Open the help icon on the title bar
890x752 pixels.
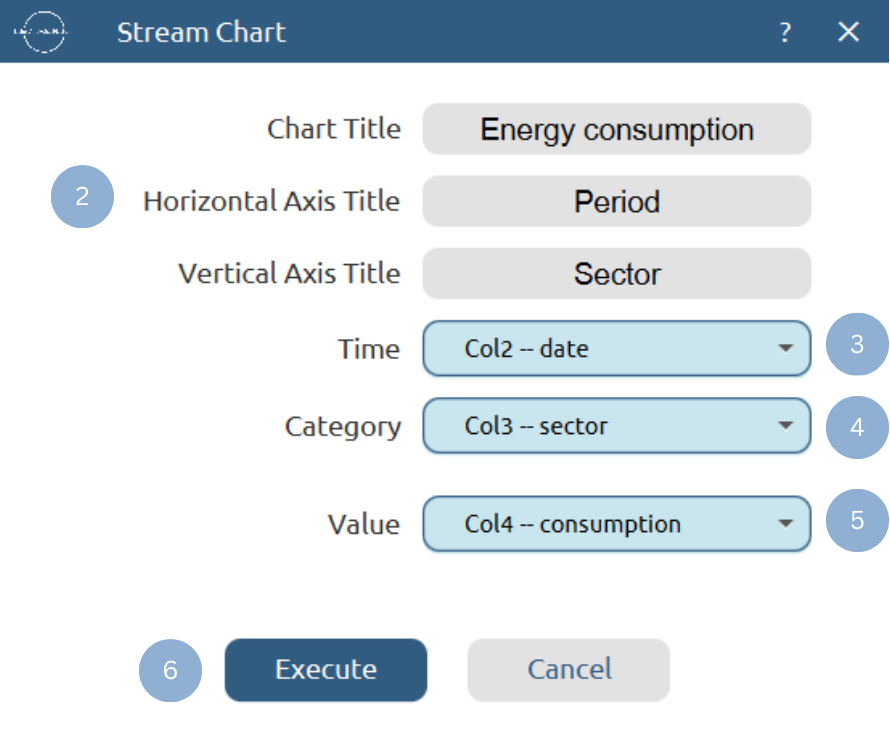pyautogui.click(x=785, y=32)
